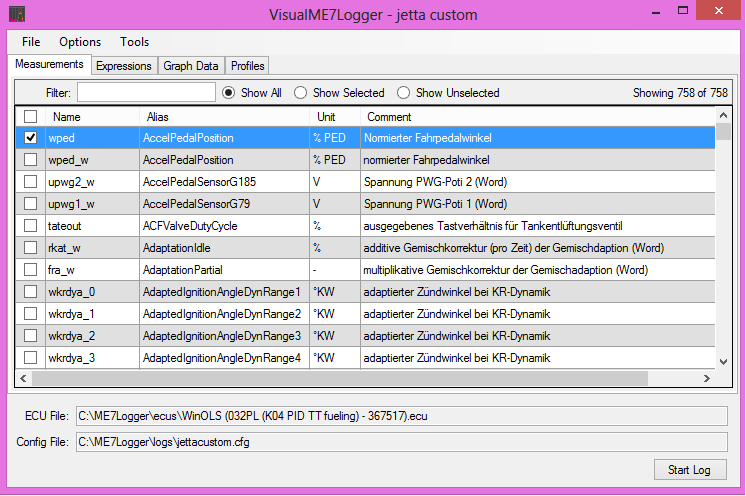Sort by the Unit column header
The width and height of the screenshot is (746, 496).
coord(335,117)
